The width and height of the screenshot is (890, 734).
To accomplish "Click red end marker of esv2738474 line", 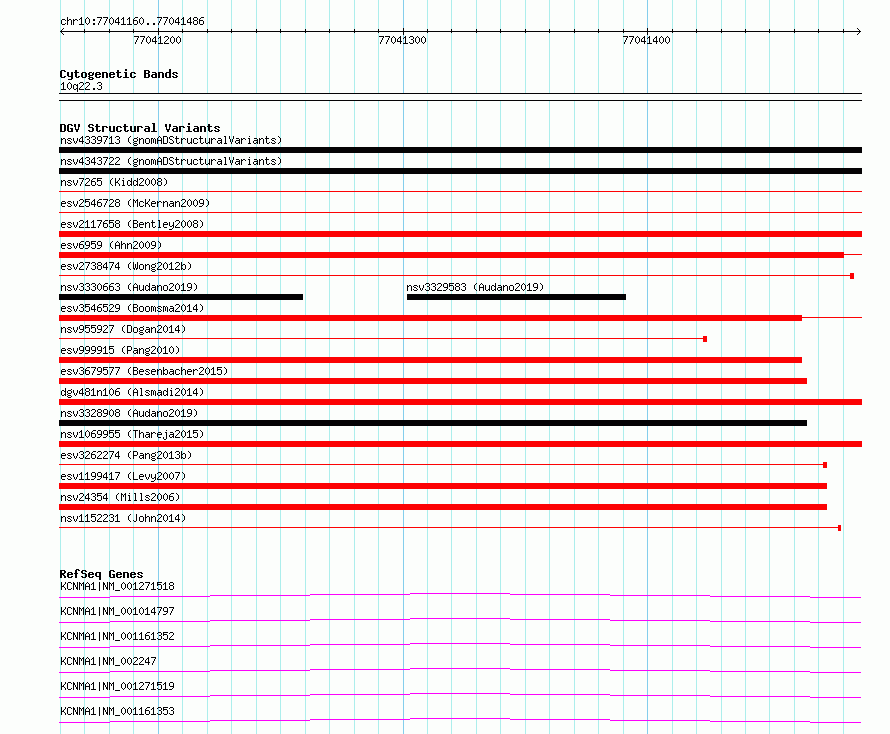I will point(852,276).
